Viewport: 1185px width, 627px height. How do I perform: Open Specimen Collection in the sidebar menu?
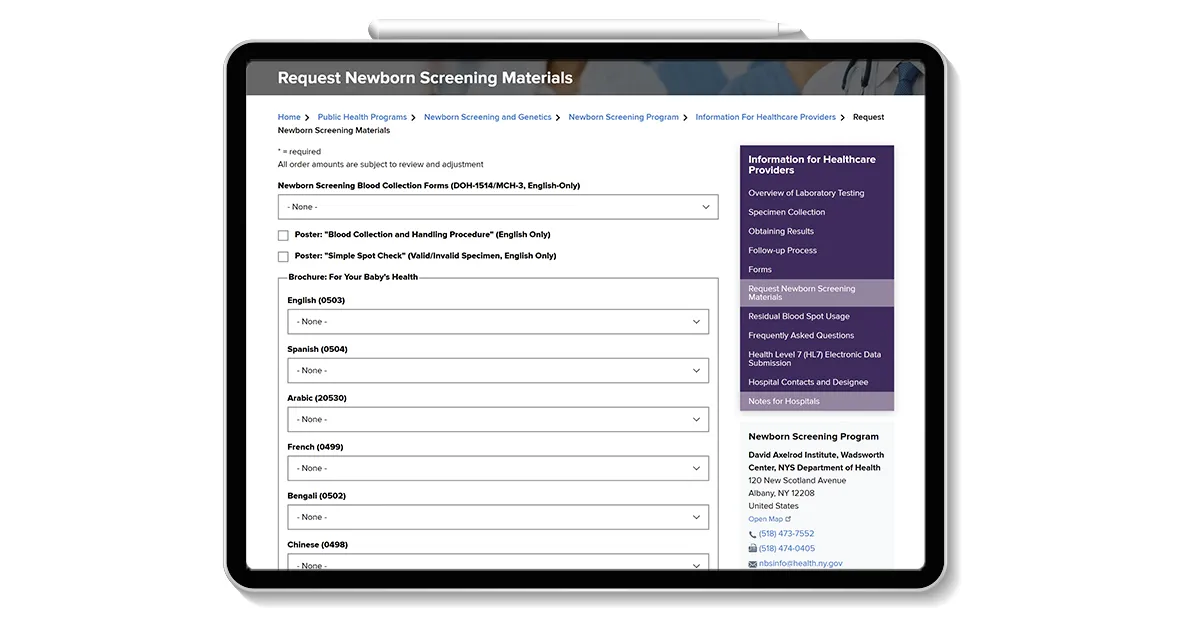(x=786, y=212)
